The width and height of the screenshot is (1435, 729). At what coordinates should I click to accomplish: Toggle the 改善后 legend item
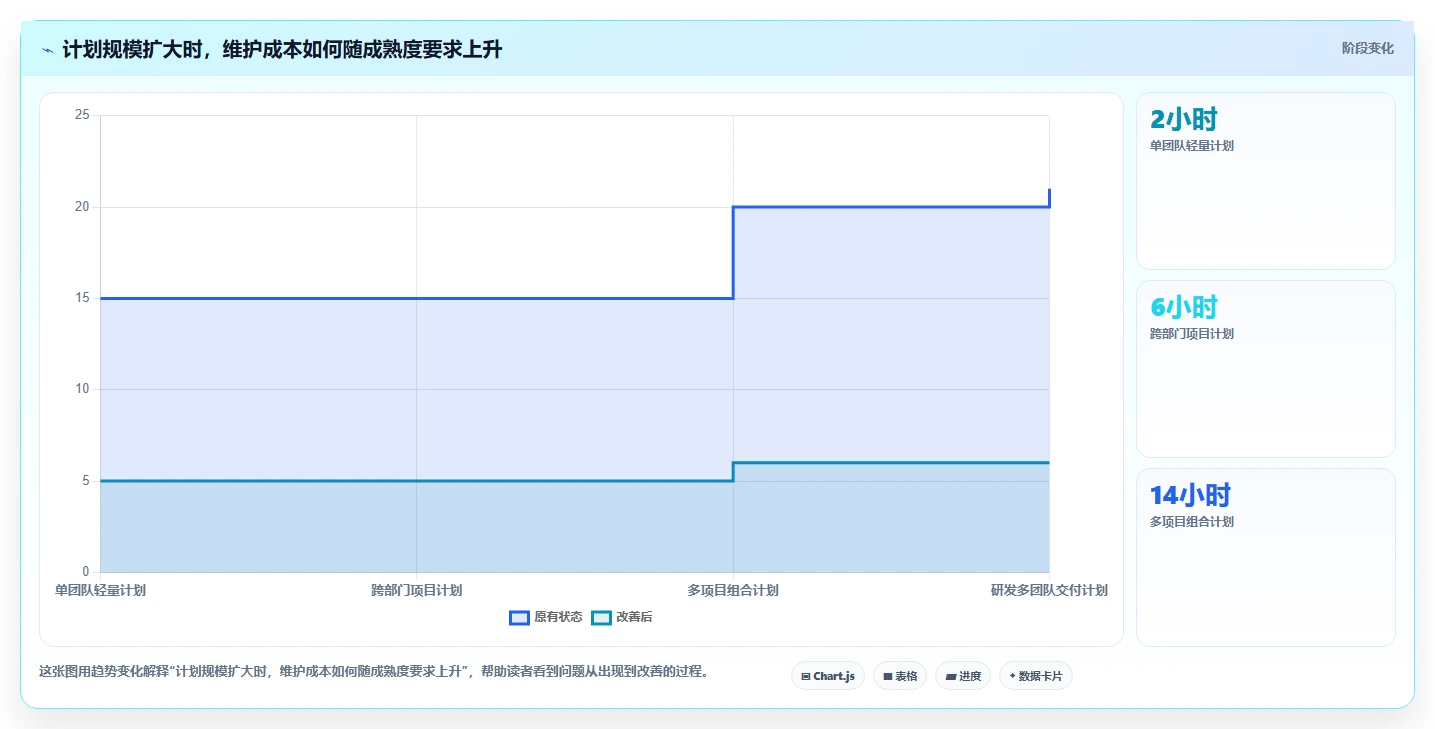point(622,618)
